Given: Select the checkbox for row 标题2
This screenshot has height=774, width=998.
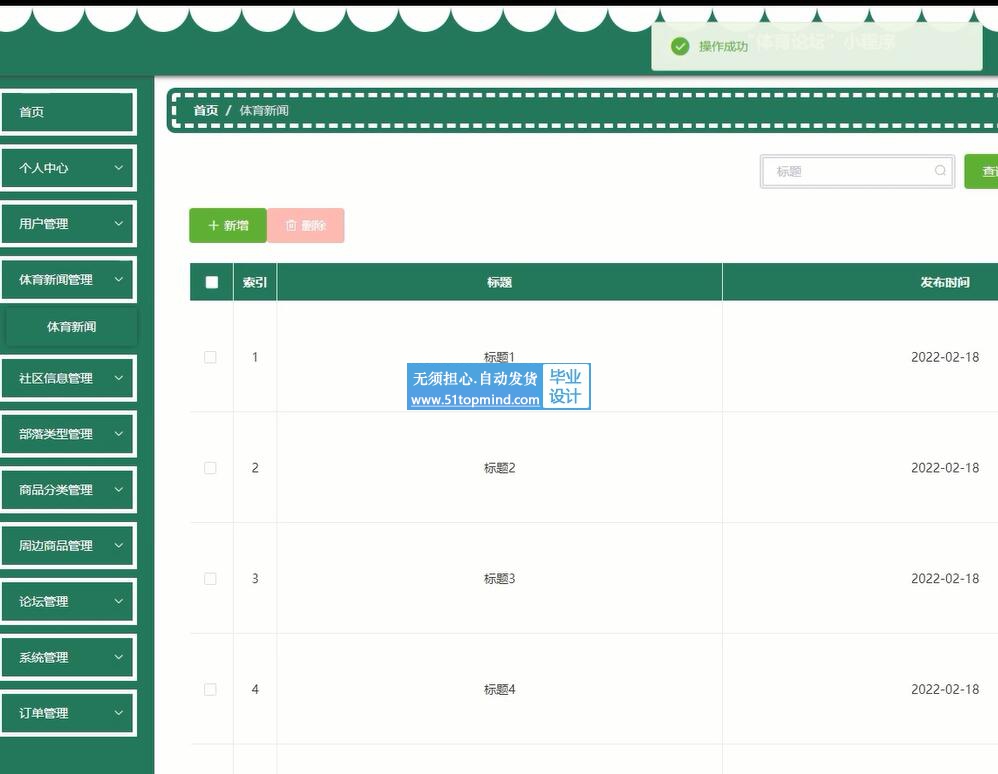Looking at the screenshot, I should pos(210,468).
